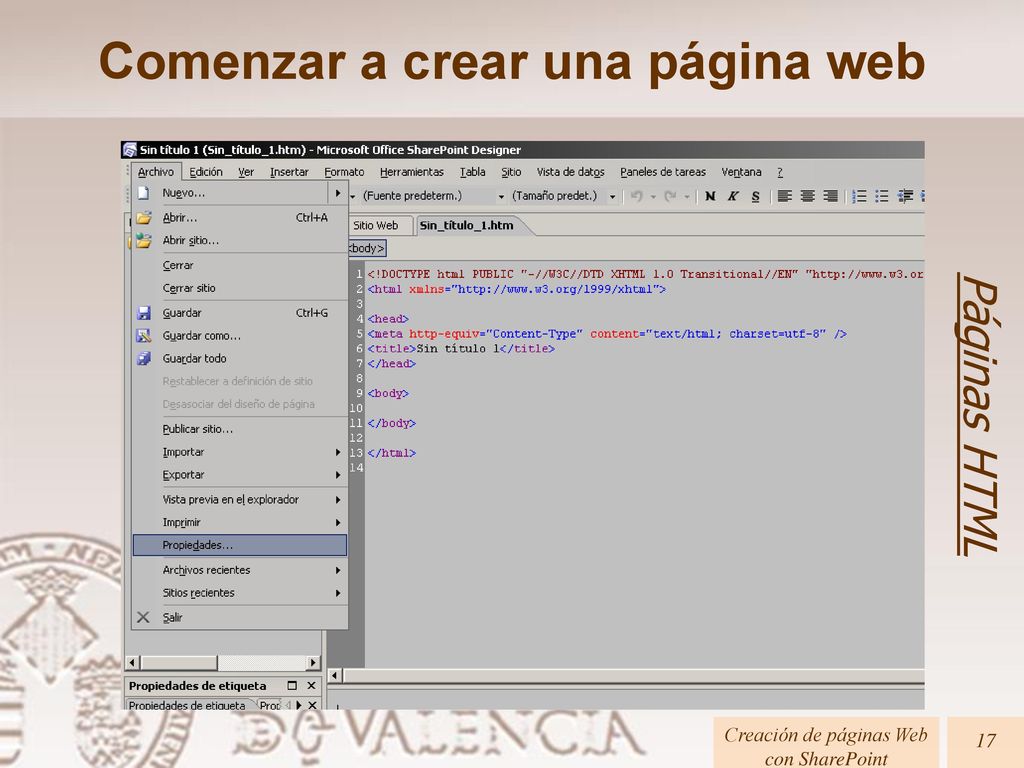Expand the Imprimir submenu arrow

tap(338, 522)
